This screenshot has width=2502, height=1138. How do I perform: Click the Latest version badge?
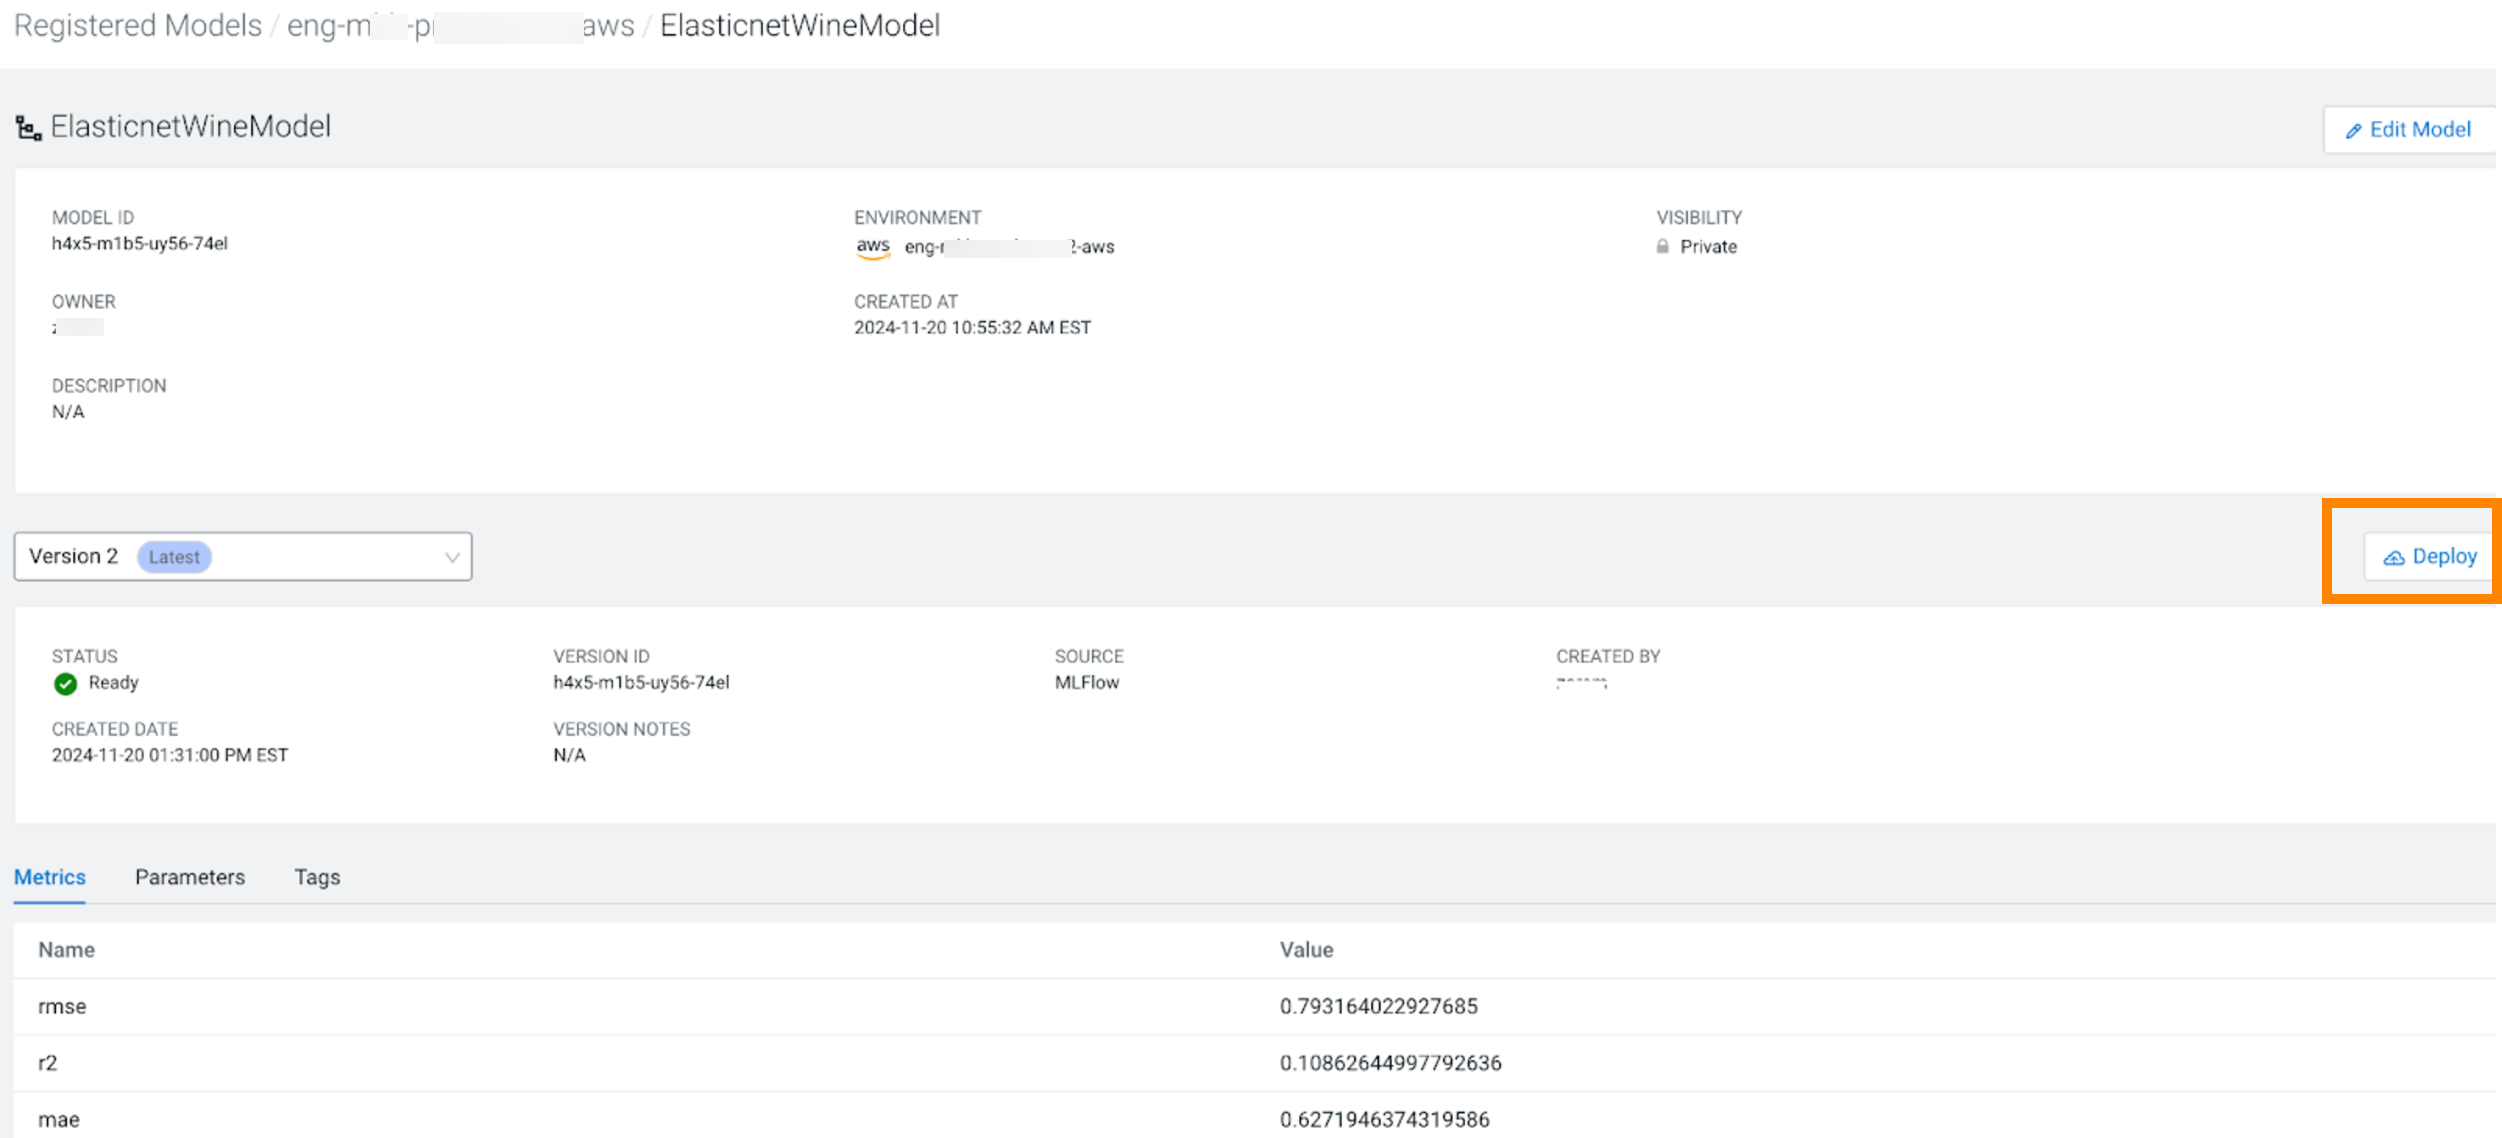point(174,557)
